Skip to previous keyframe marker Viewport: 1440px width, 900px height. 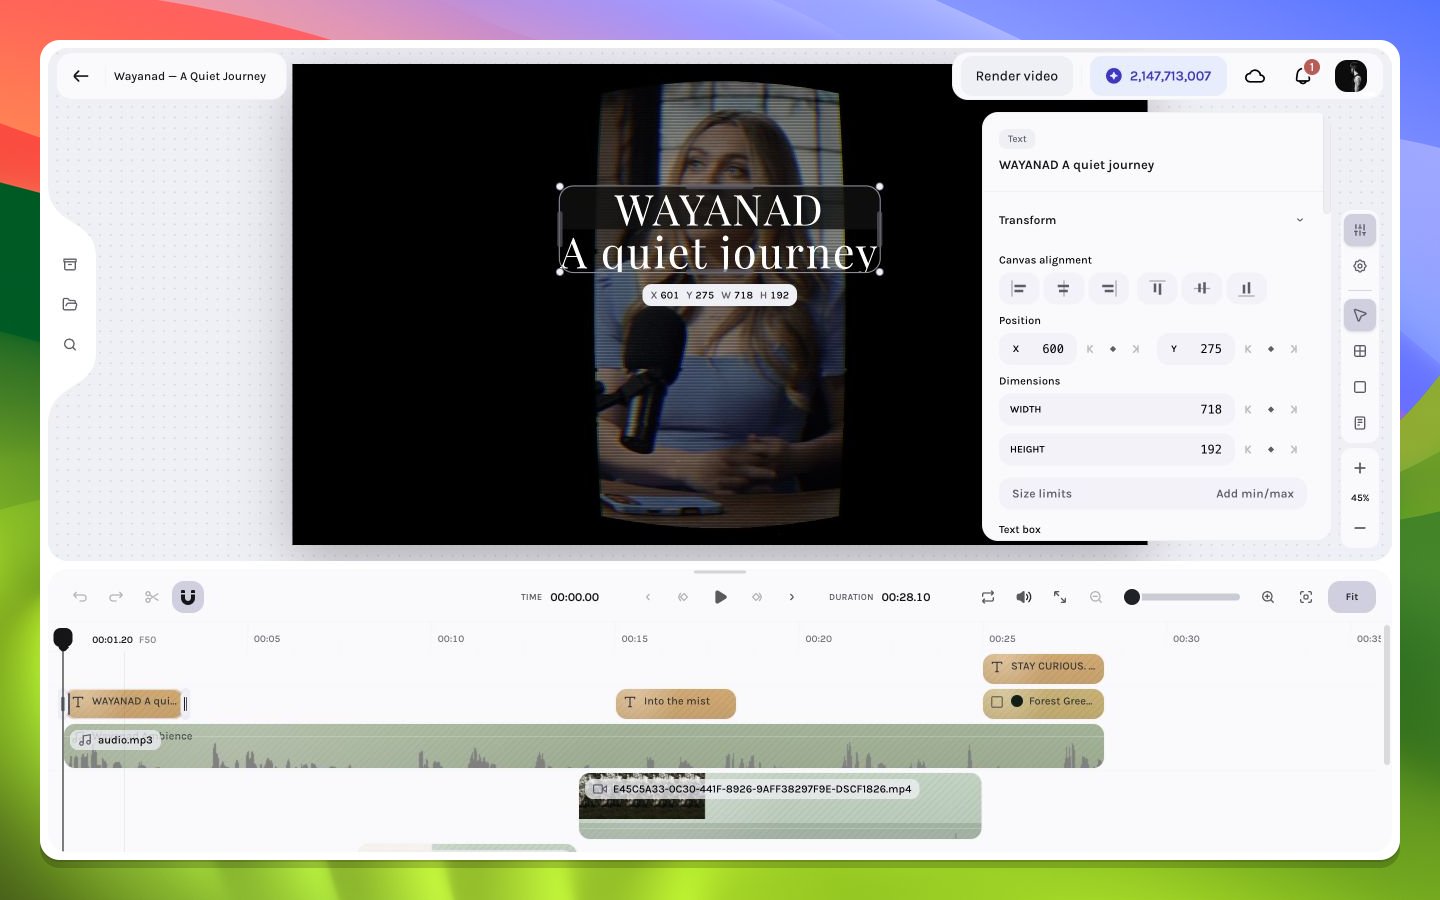683,597
